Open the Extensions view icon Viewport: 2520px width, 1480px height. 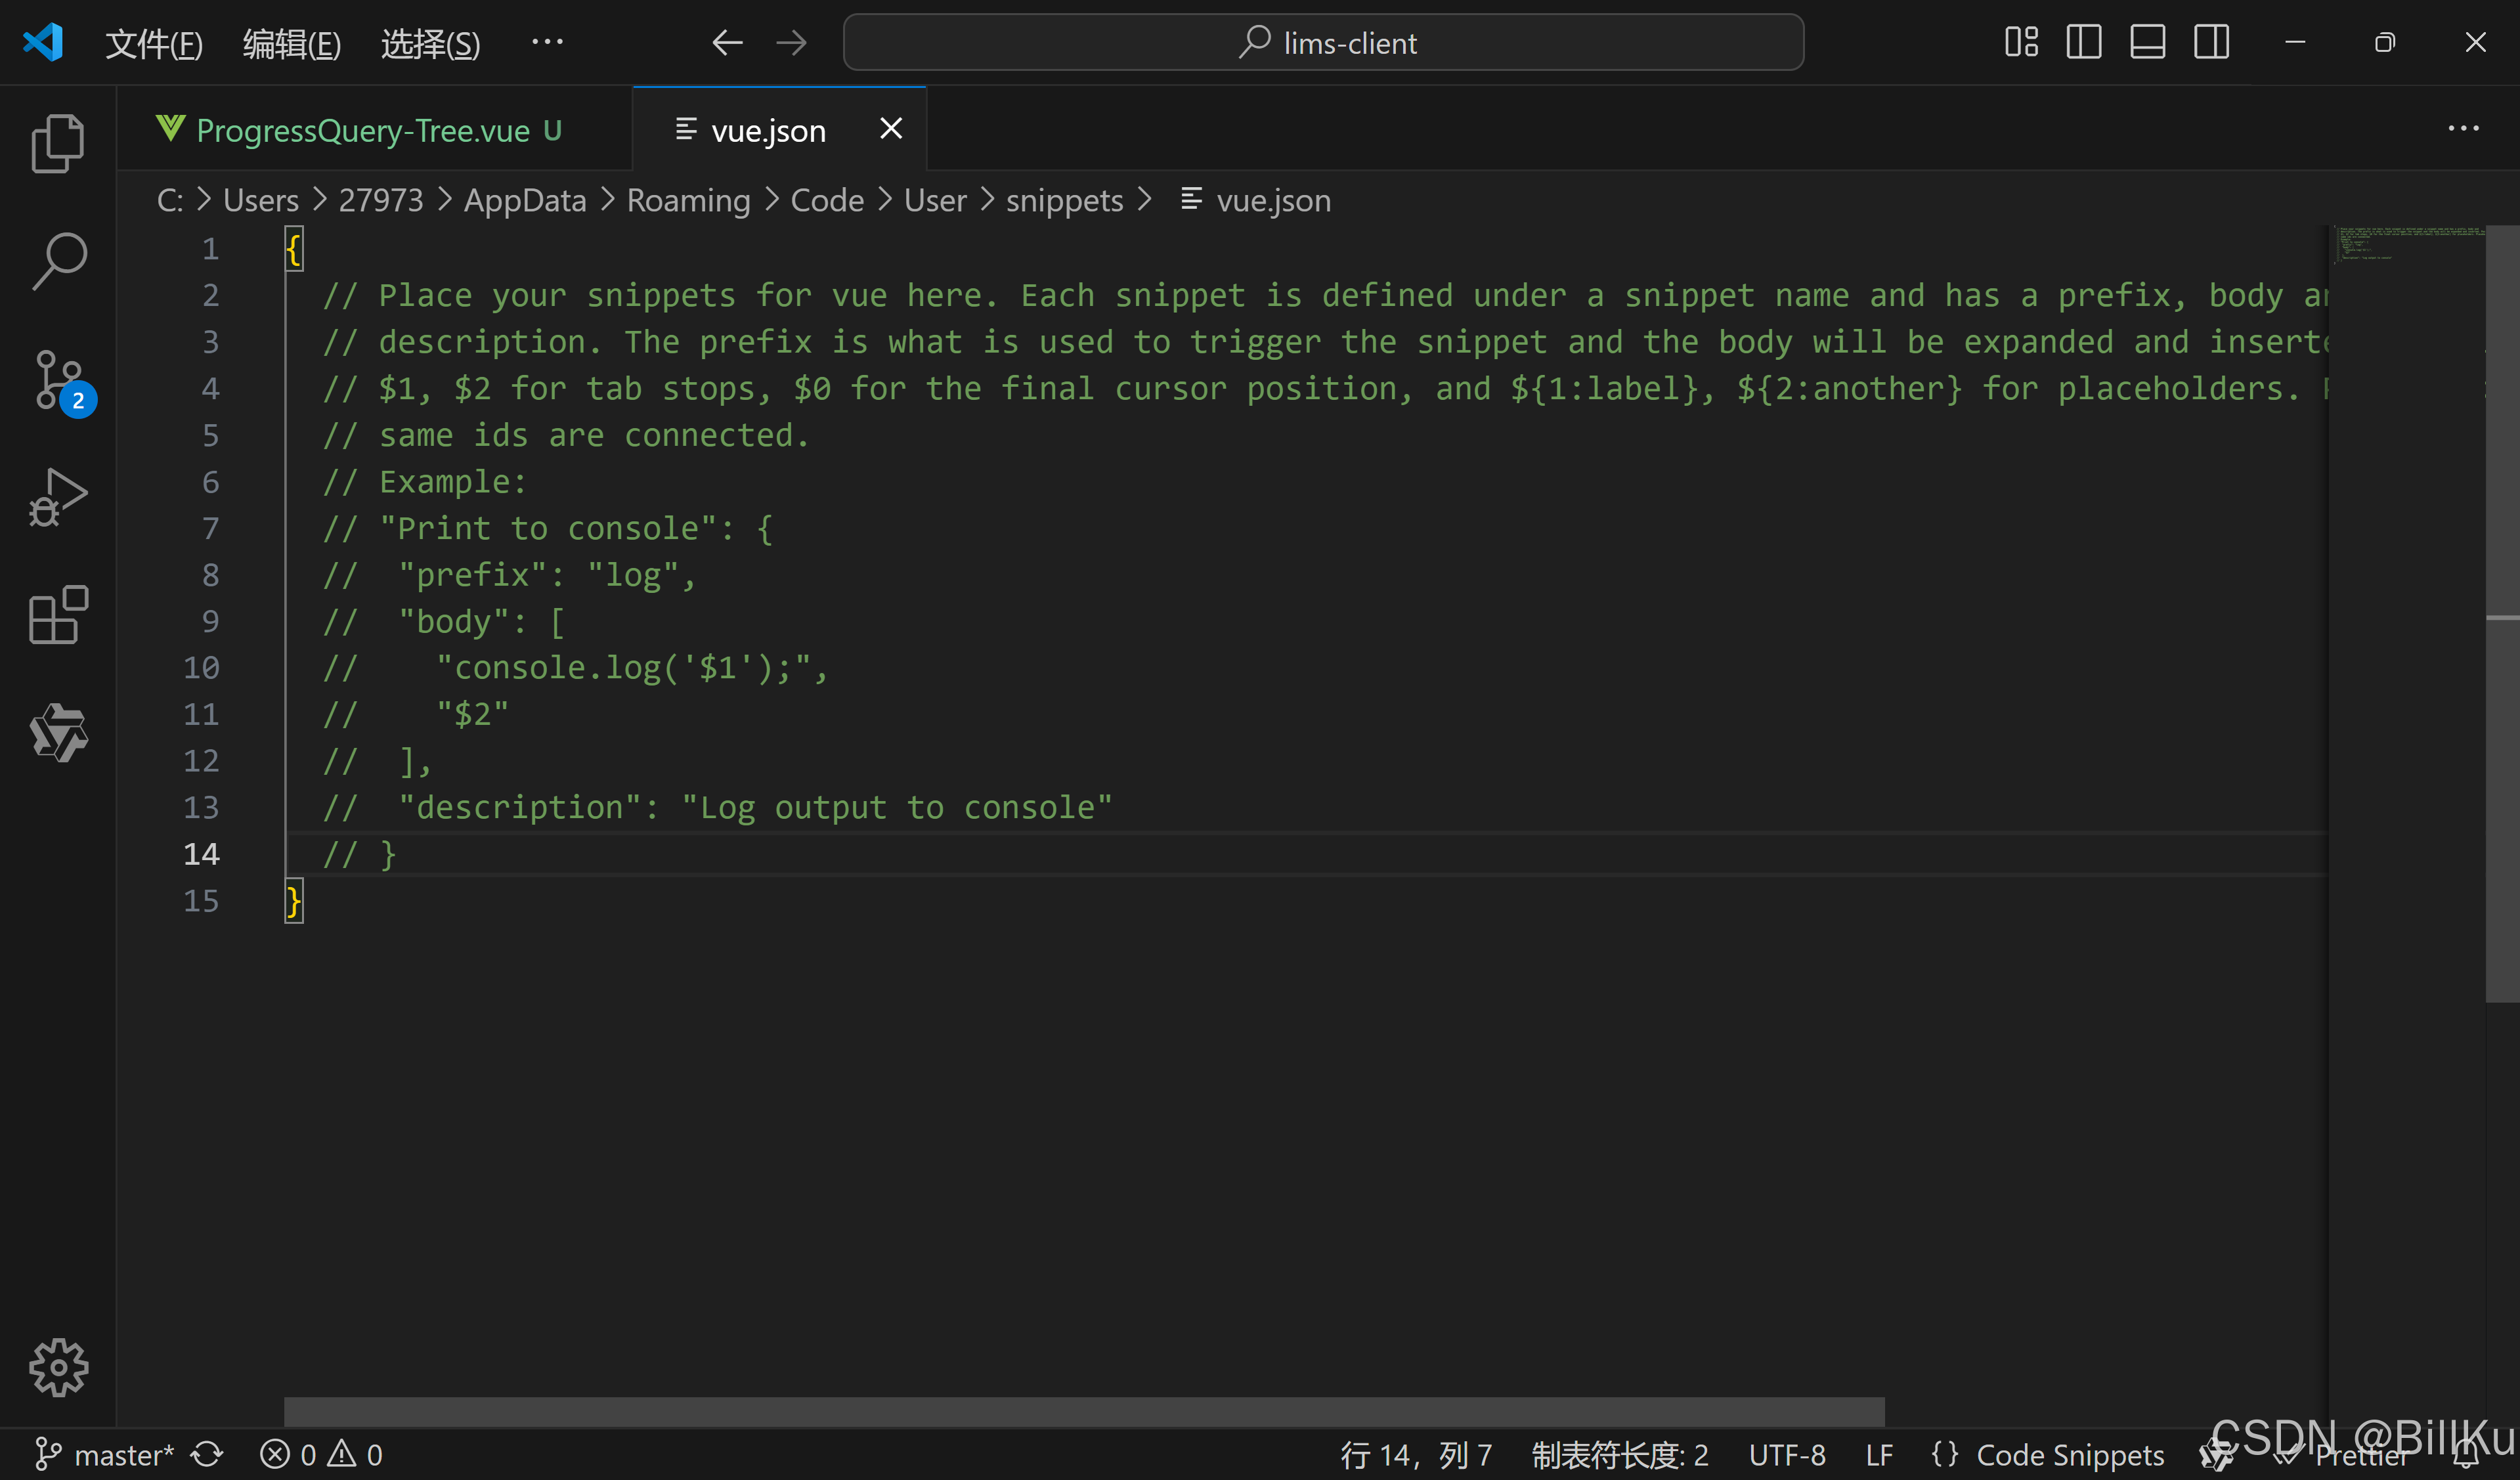click(58, 614)
